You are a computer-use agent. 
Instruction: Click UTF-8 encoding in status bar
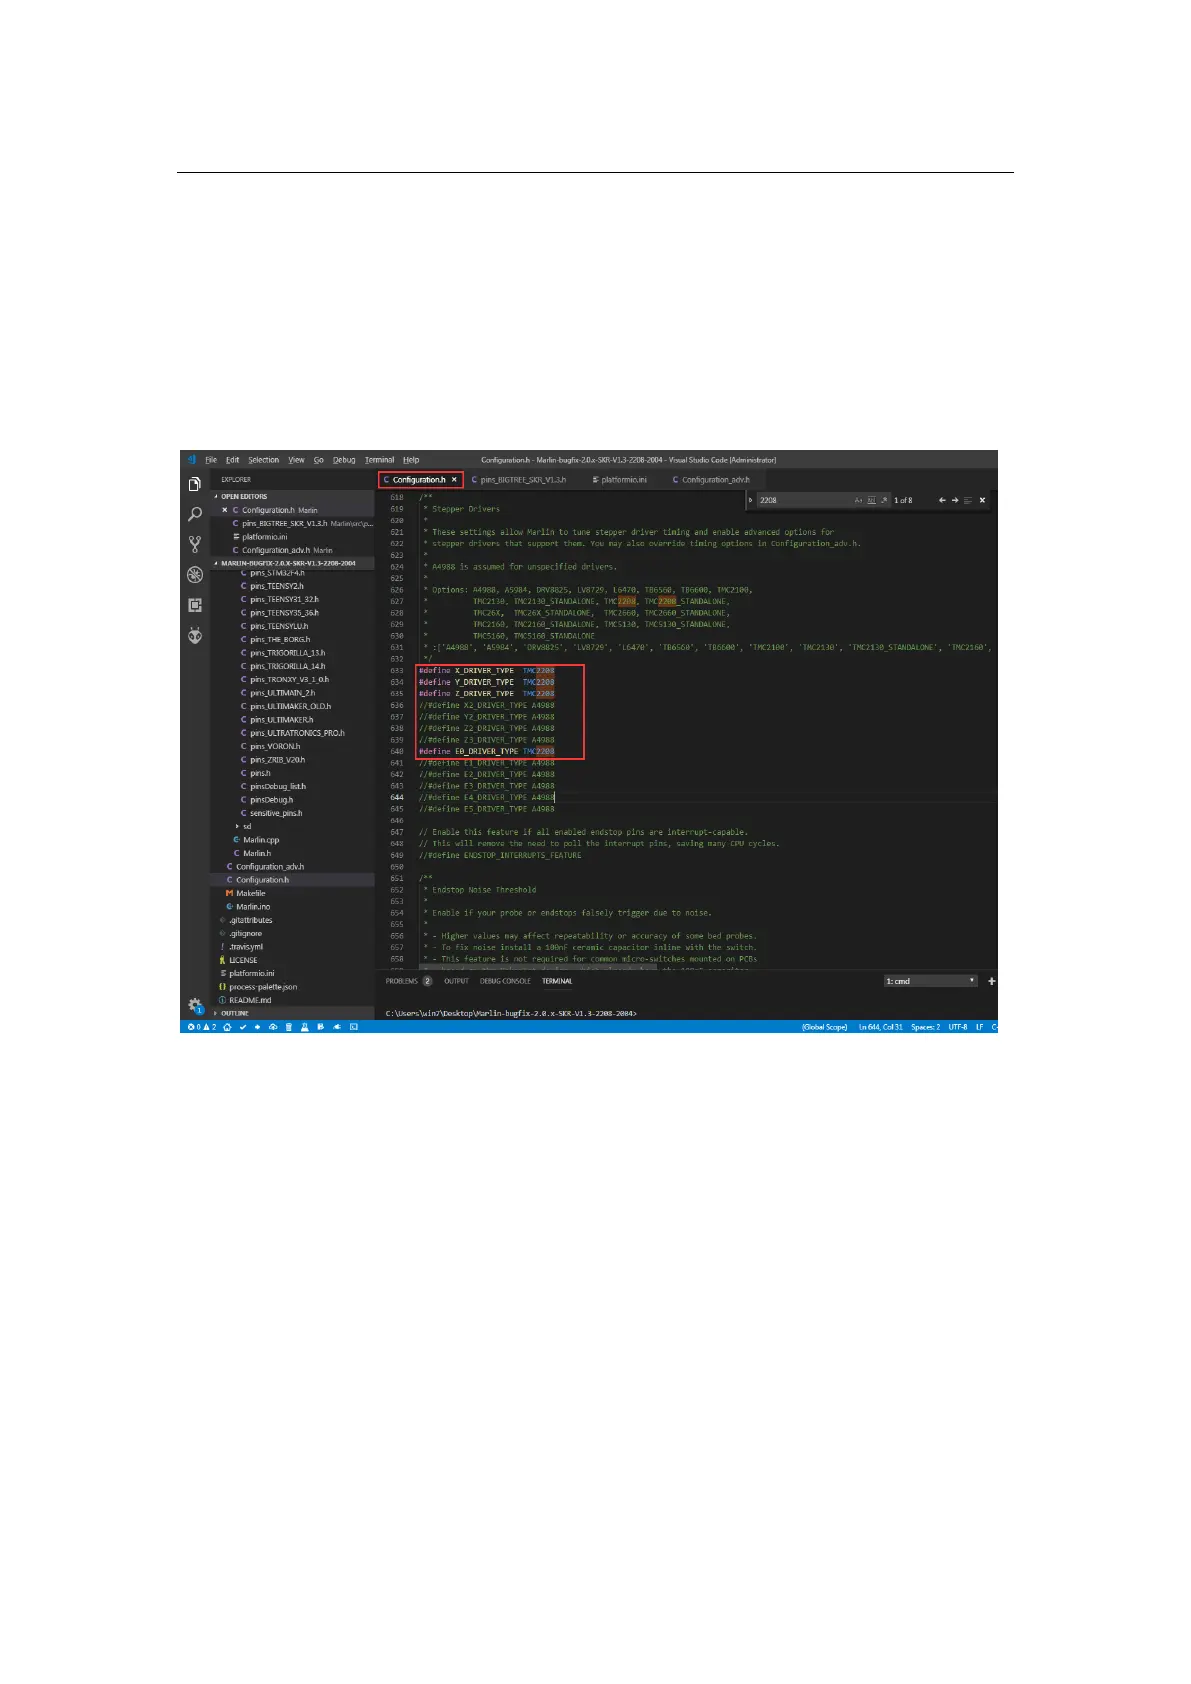coord(957,1027)
